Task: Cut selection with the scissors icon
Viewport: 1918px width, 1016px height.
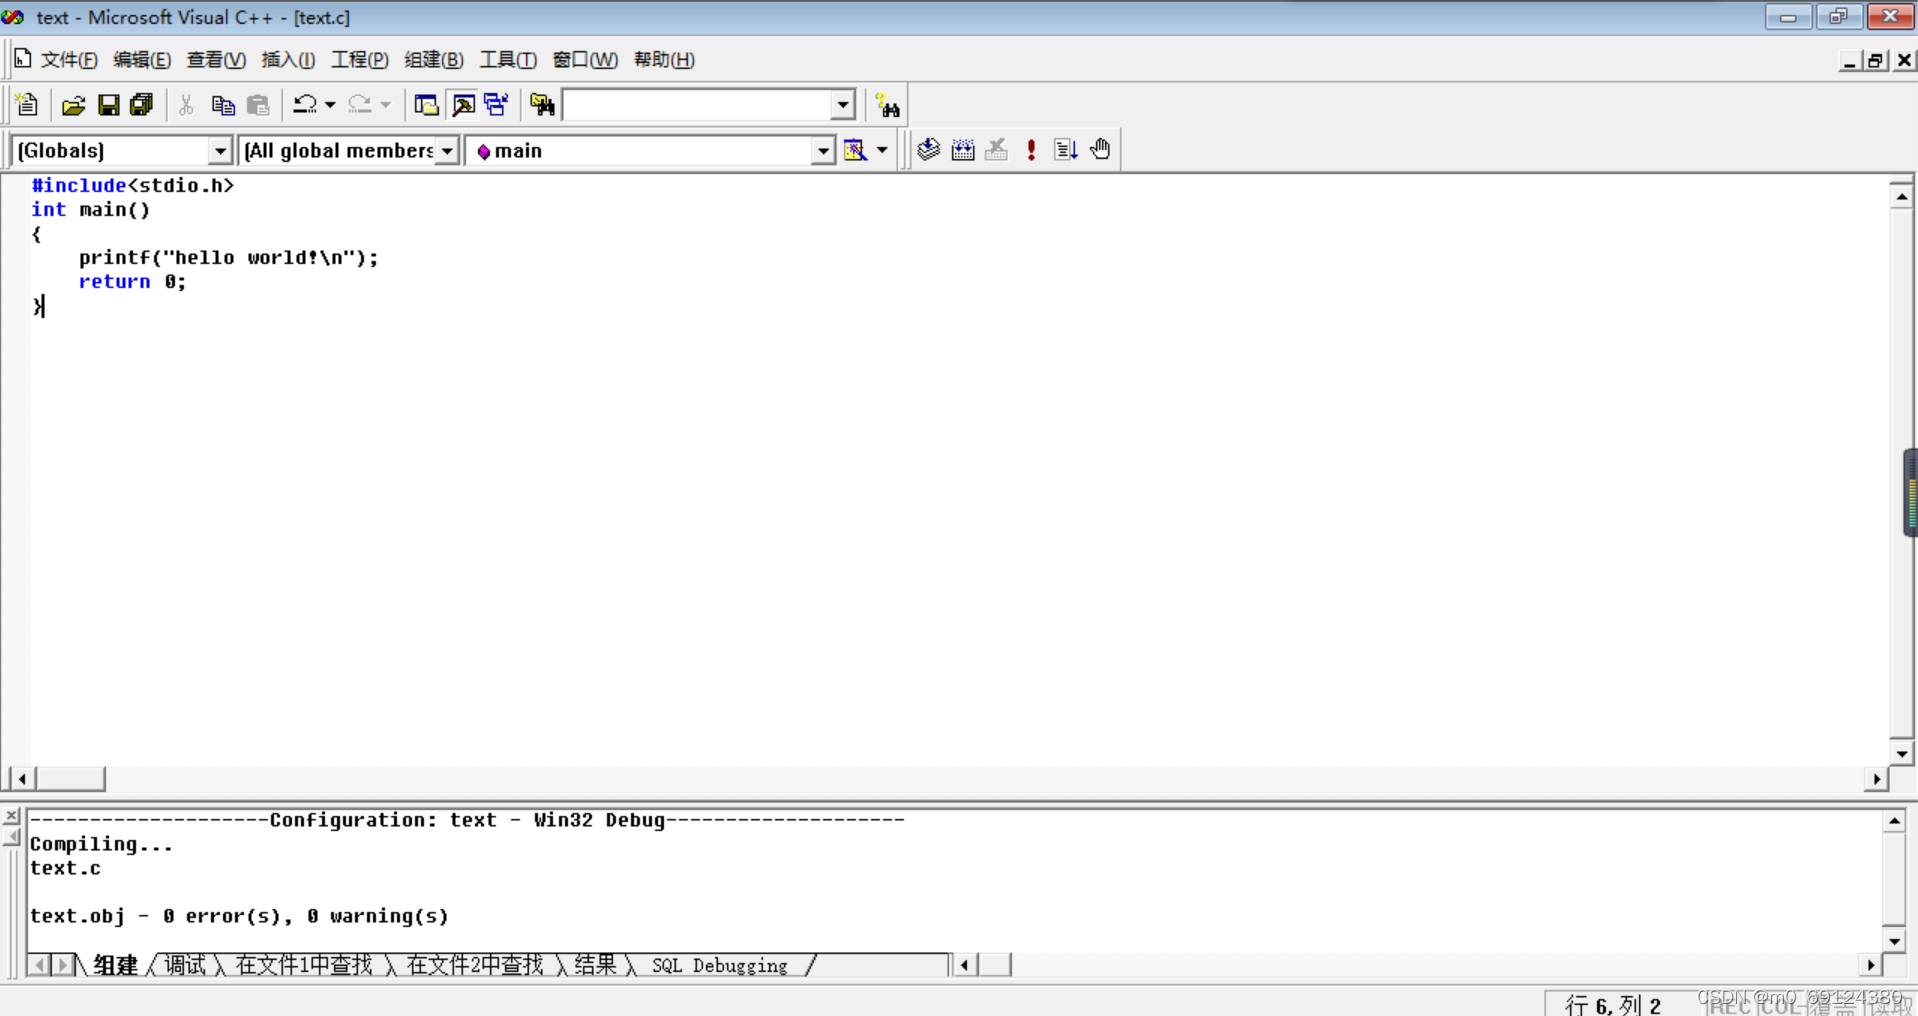Action: pyautogui.click(x=186, y=105)
